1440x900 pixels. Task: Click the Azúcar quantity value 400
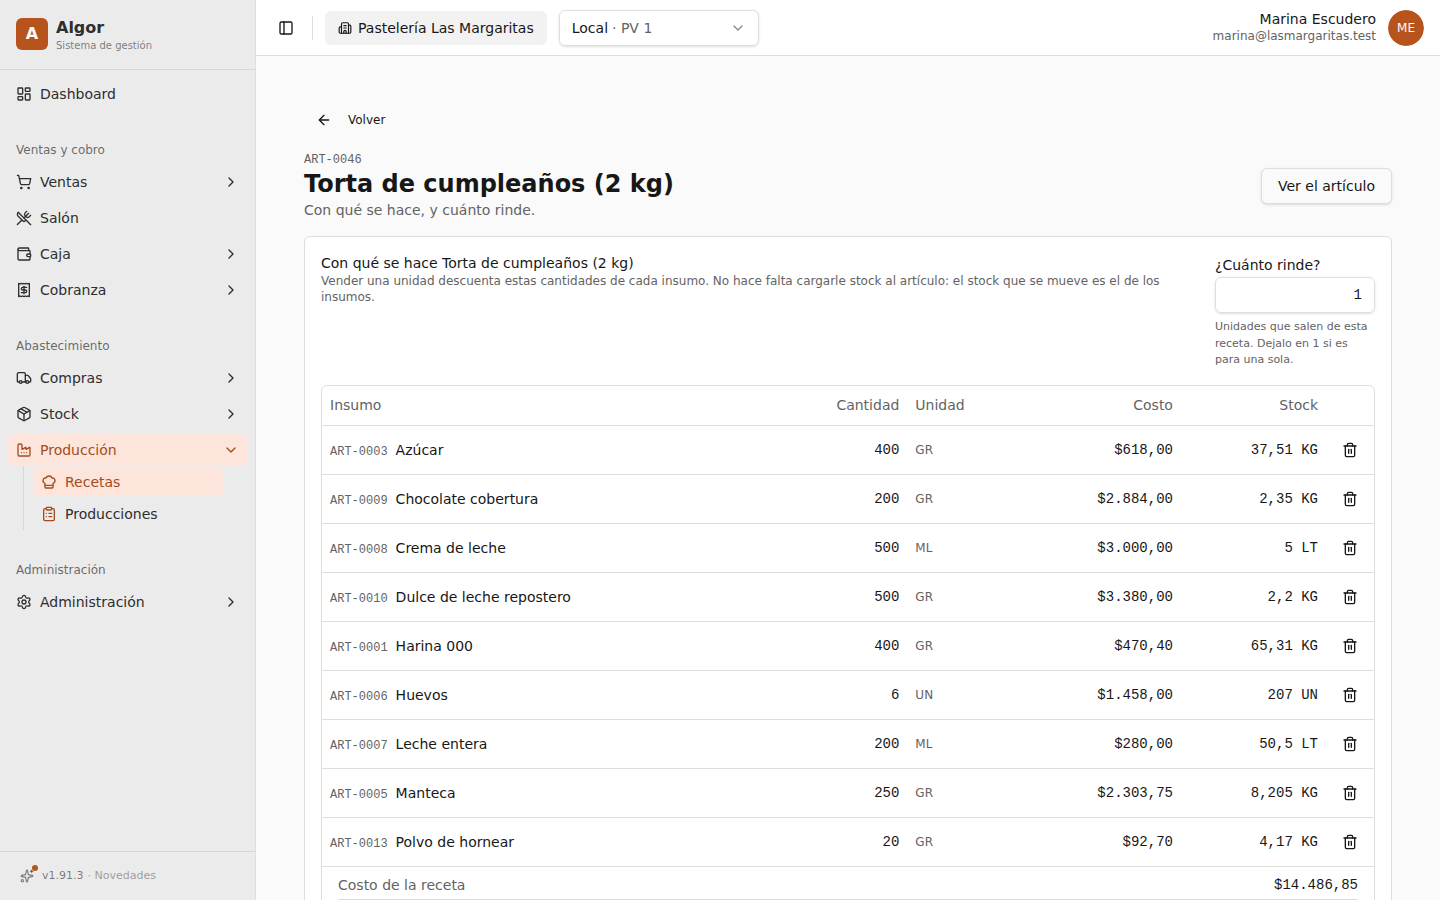point(886,450)
